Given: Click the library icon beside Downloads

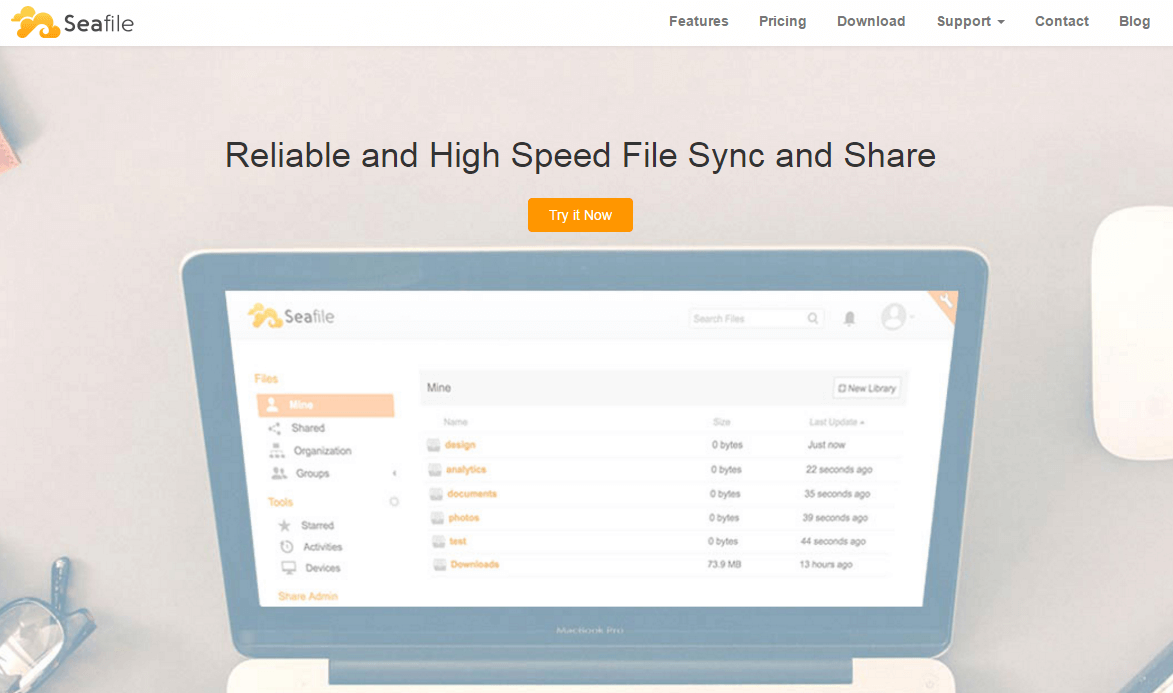Looking at the screenshot, I should point(439,564).
